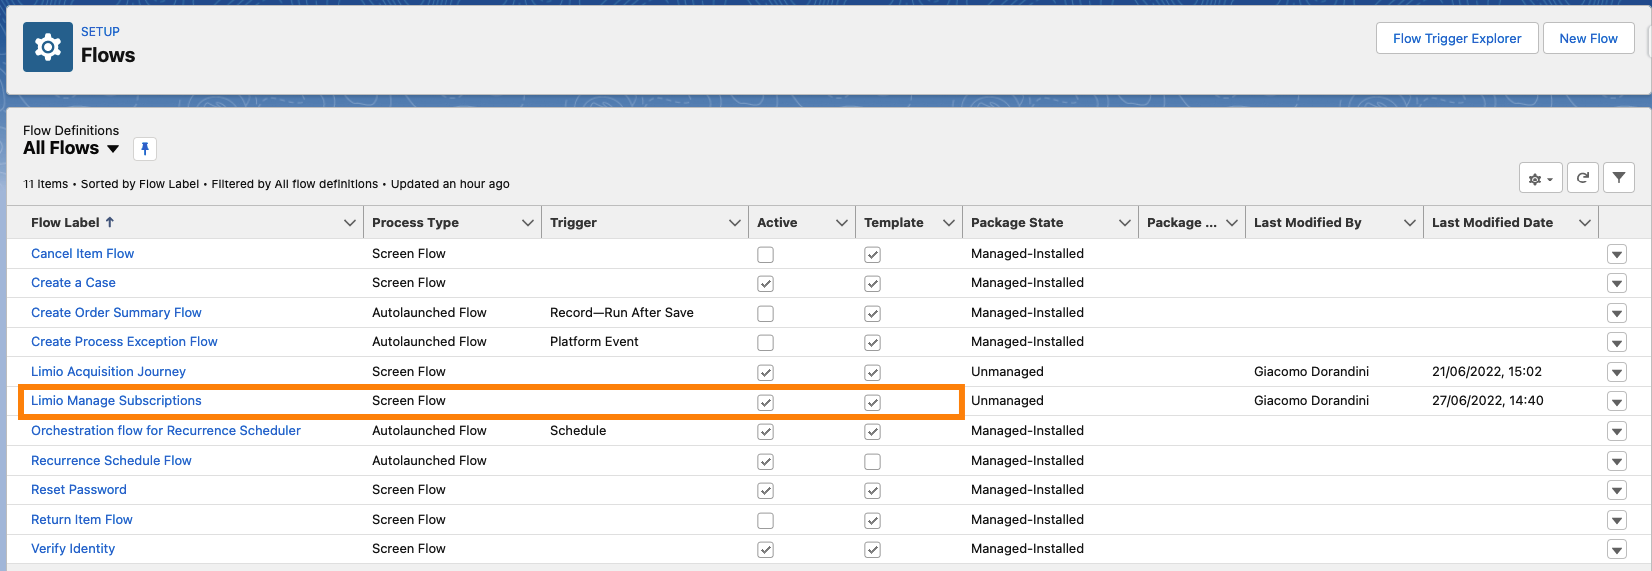Pin the All Flows list view
Image resolution: width=1652 pixels, height=571 pixels.
point(145,149)
